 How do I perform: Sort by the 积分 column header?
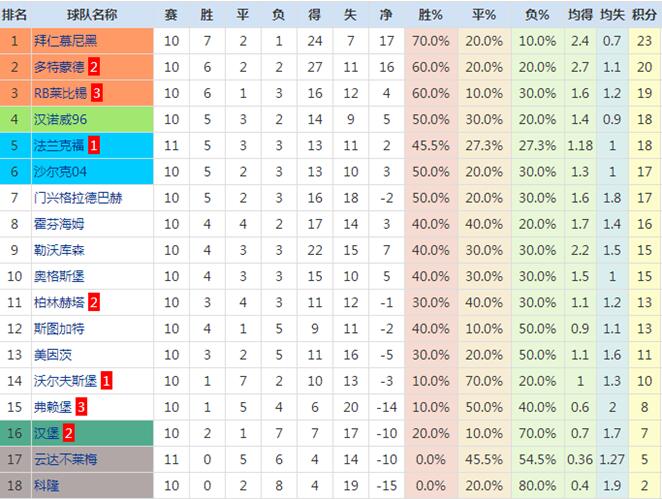point(644,15)
